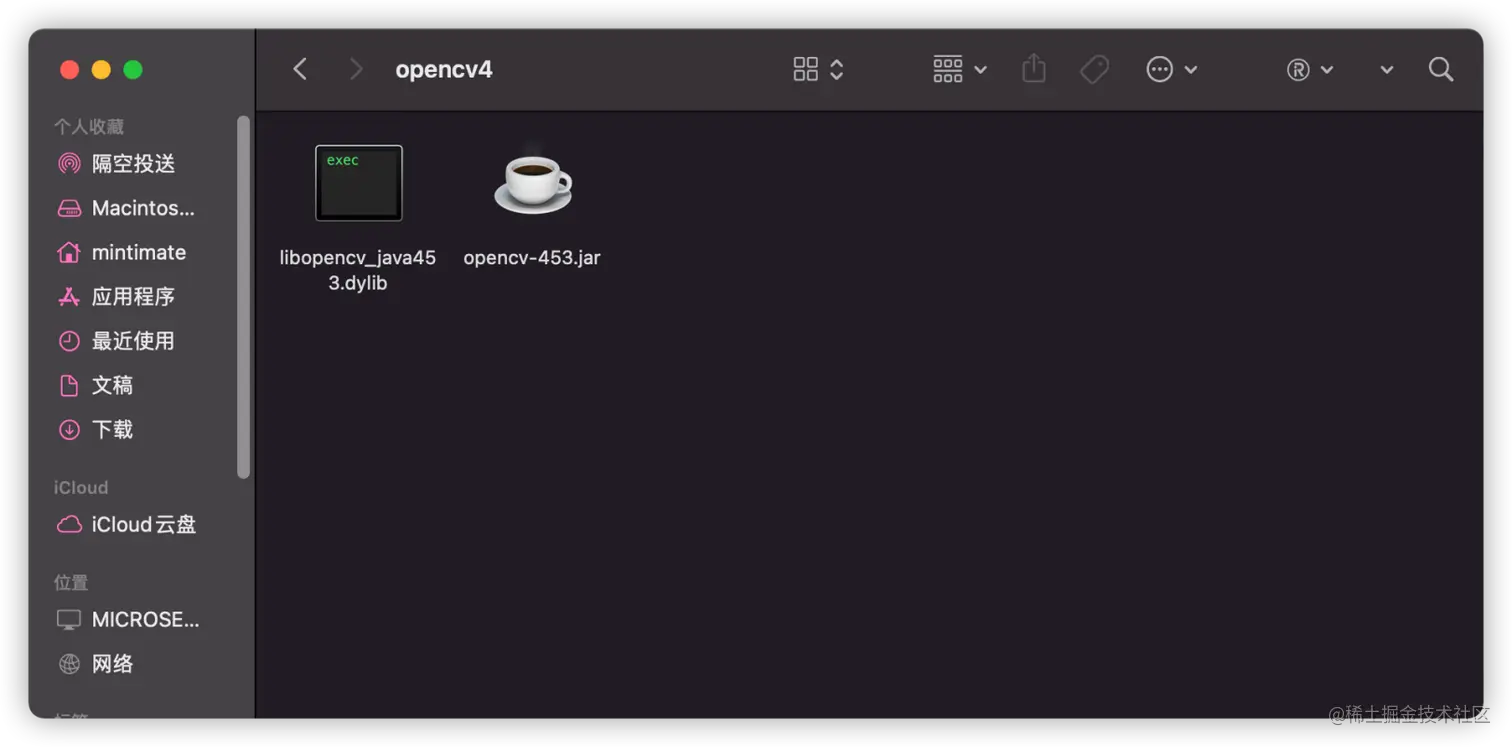Click the sidebar vertical scrollbar
This screenshot has width=1512, height=747.
click(243, 297)
